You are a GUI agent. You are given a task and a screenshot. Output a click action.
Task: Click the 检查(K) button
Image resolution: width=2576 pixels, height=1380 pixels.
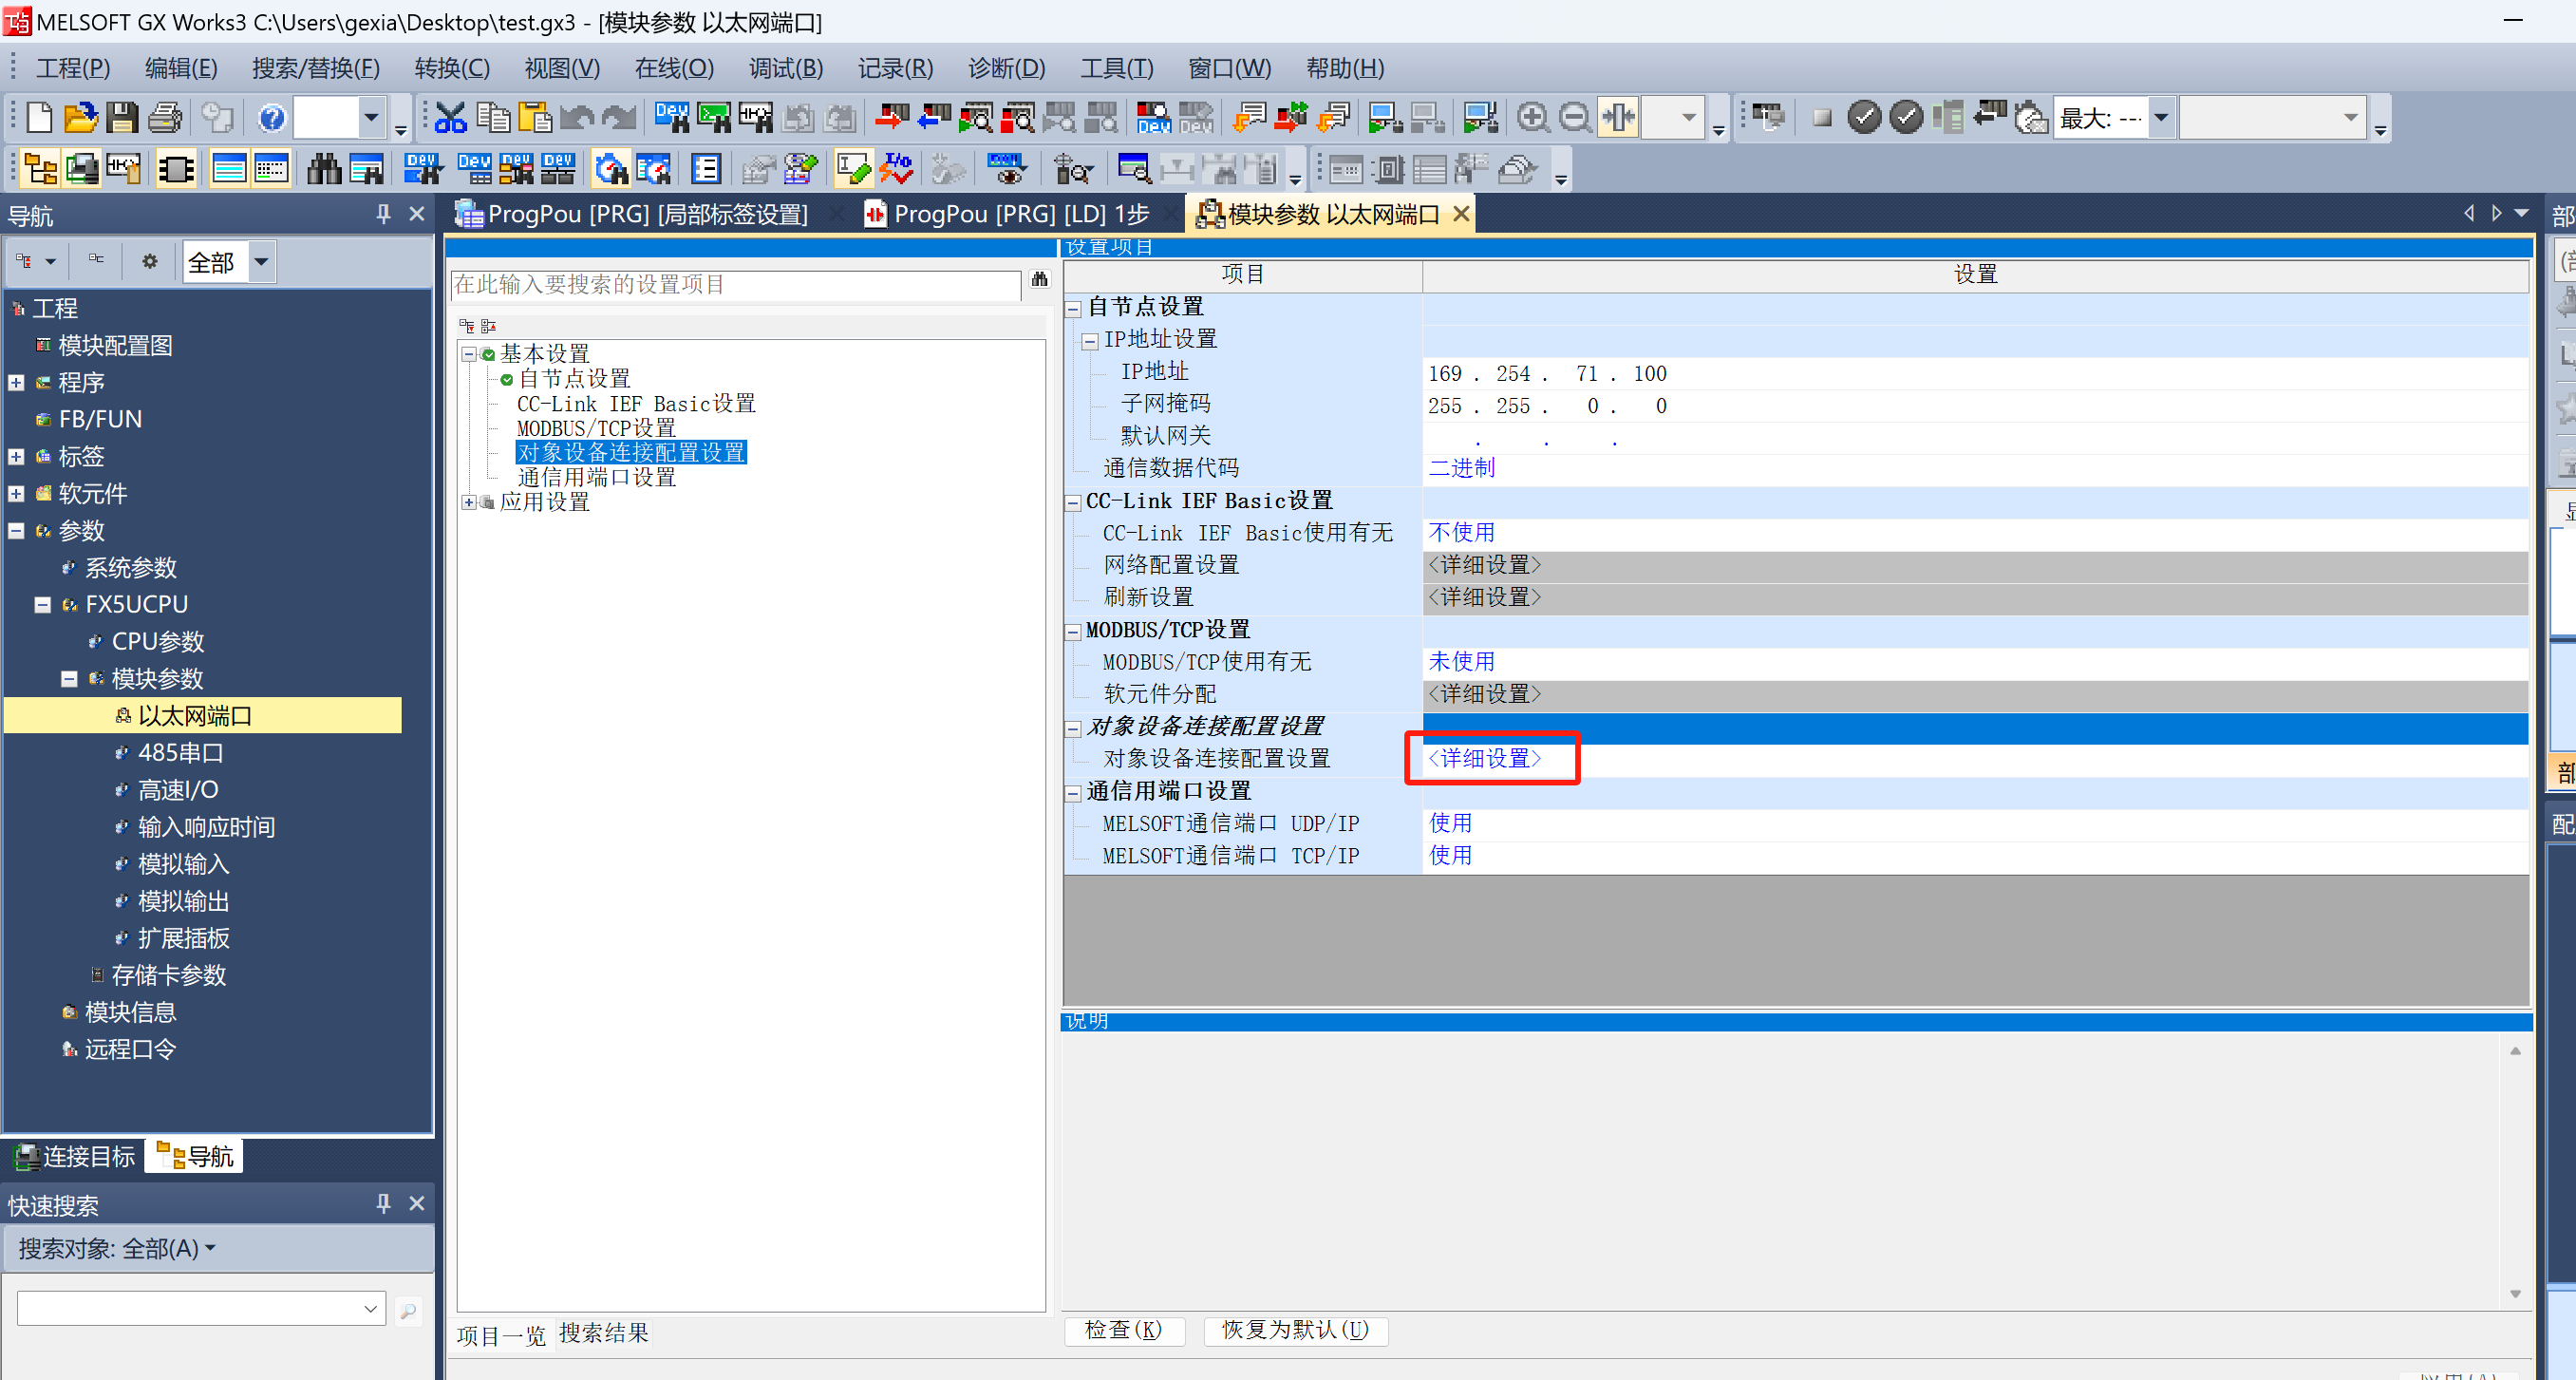[x=1123, y=1330]
